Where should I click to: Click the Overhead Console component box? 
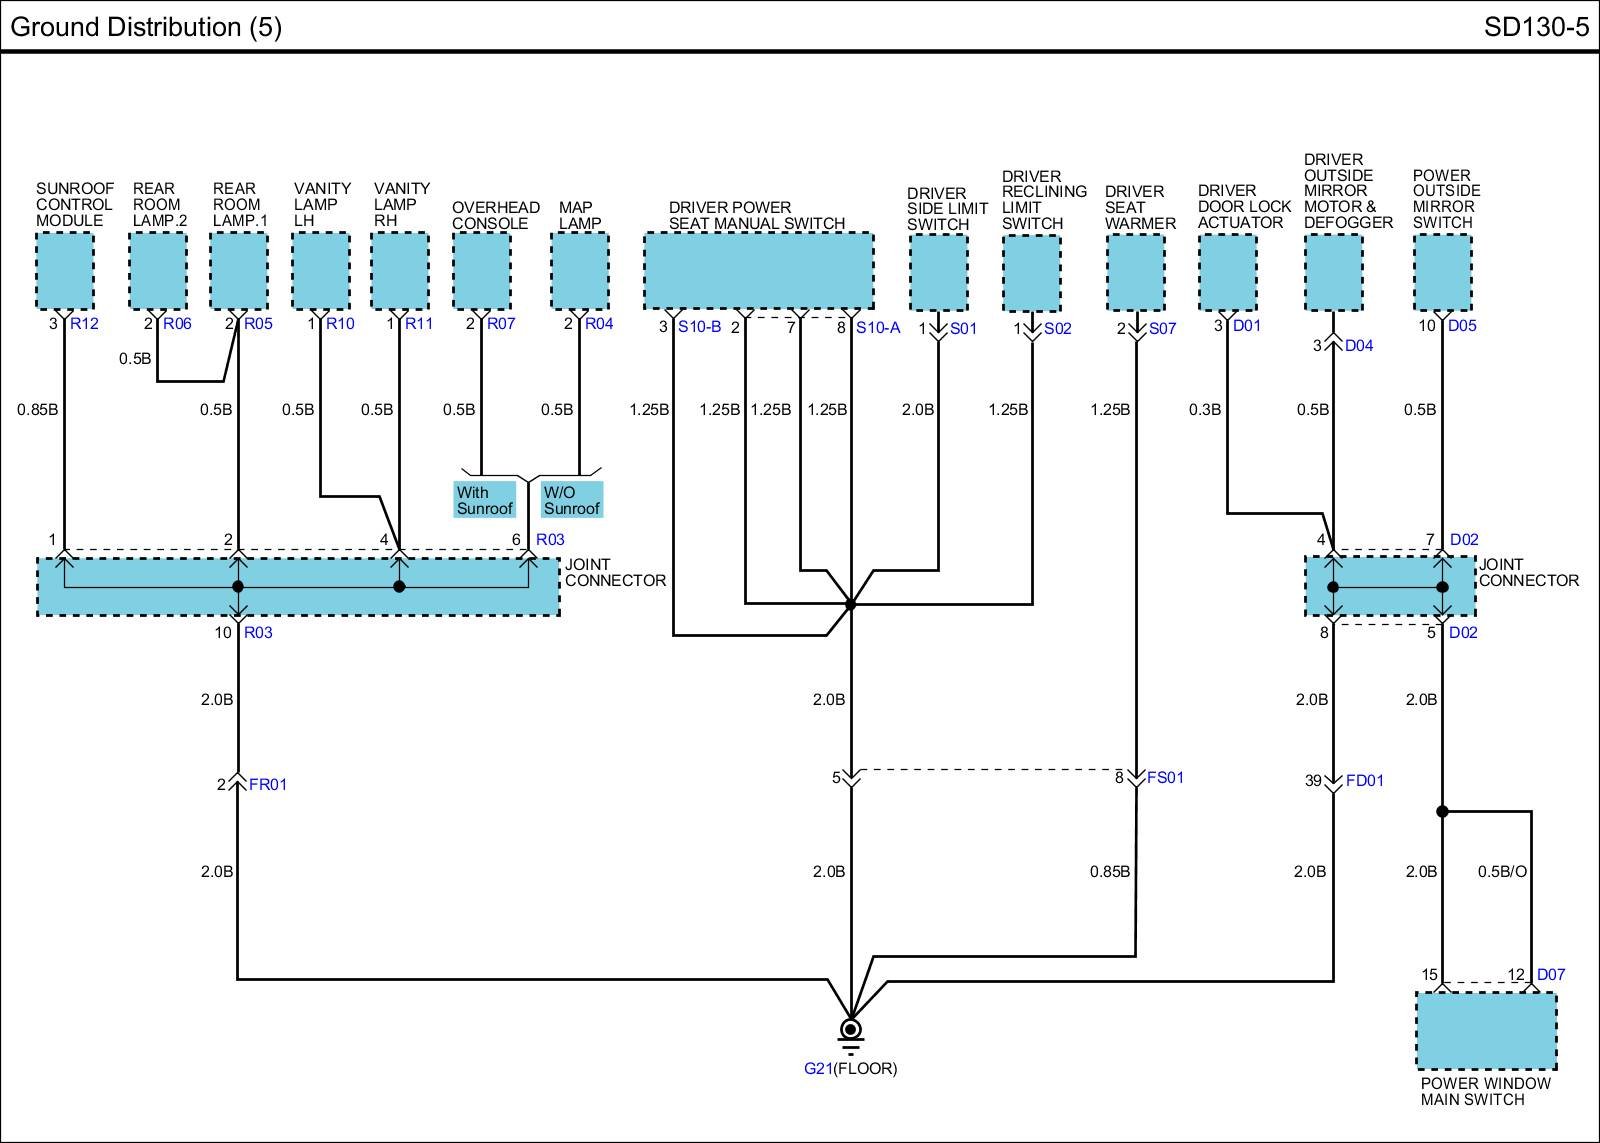482,271
